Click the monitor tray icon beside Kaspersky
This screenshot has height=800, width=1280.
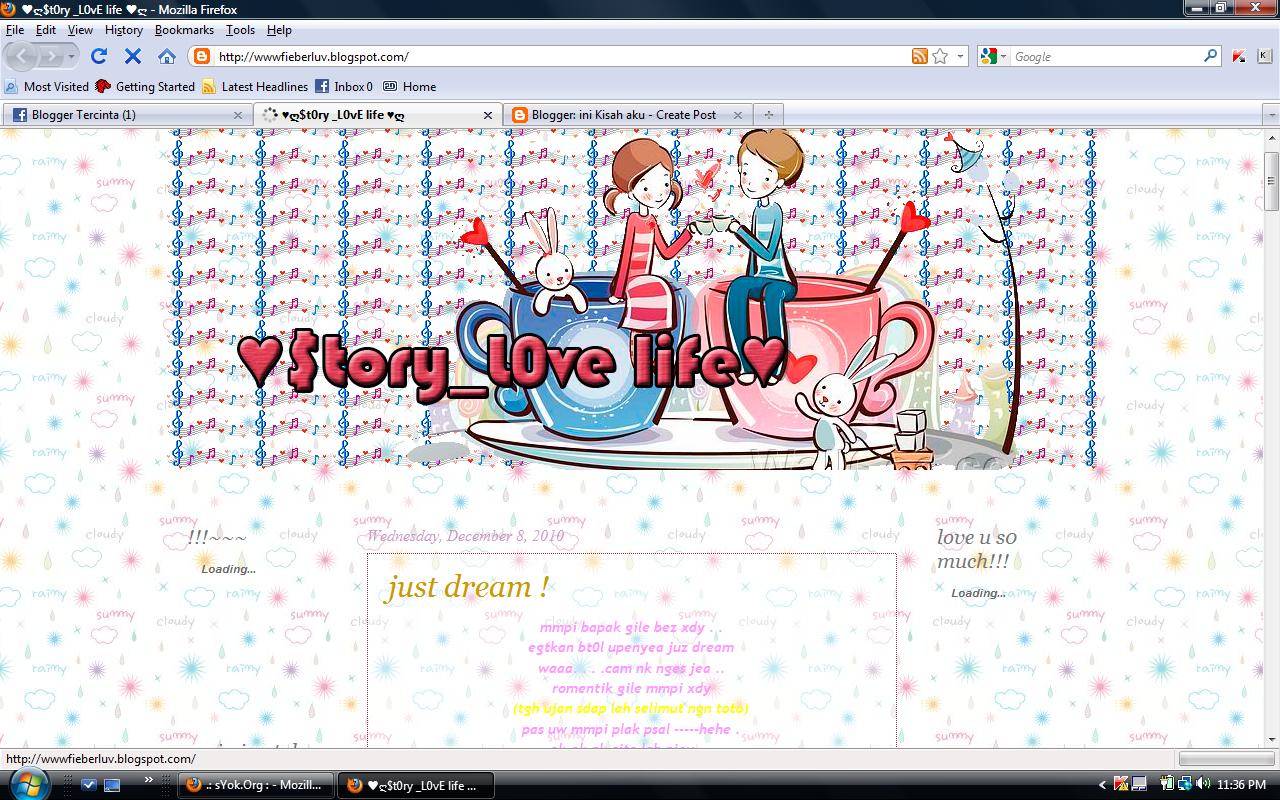point(1138,785)
